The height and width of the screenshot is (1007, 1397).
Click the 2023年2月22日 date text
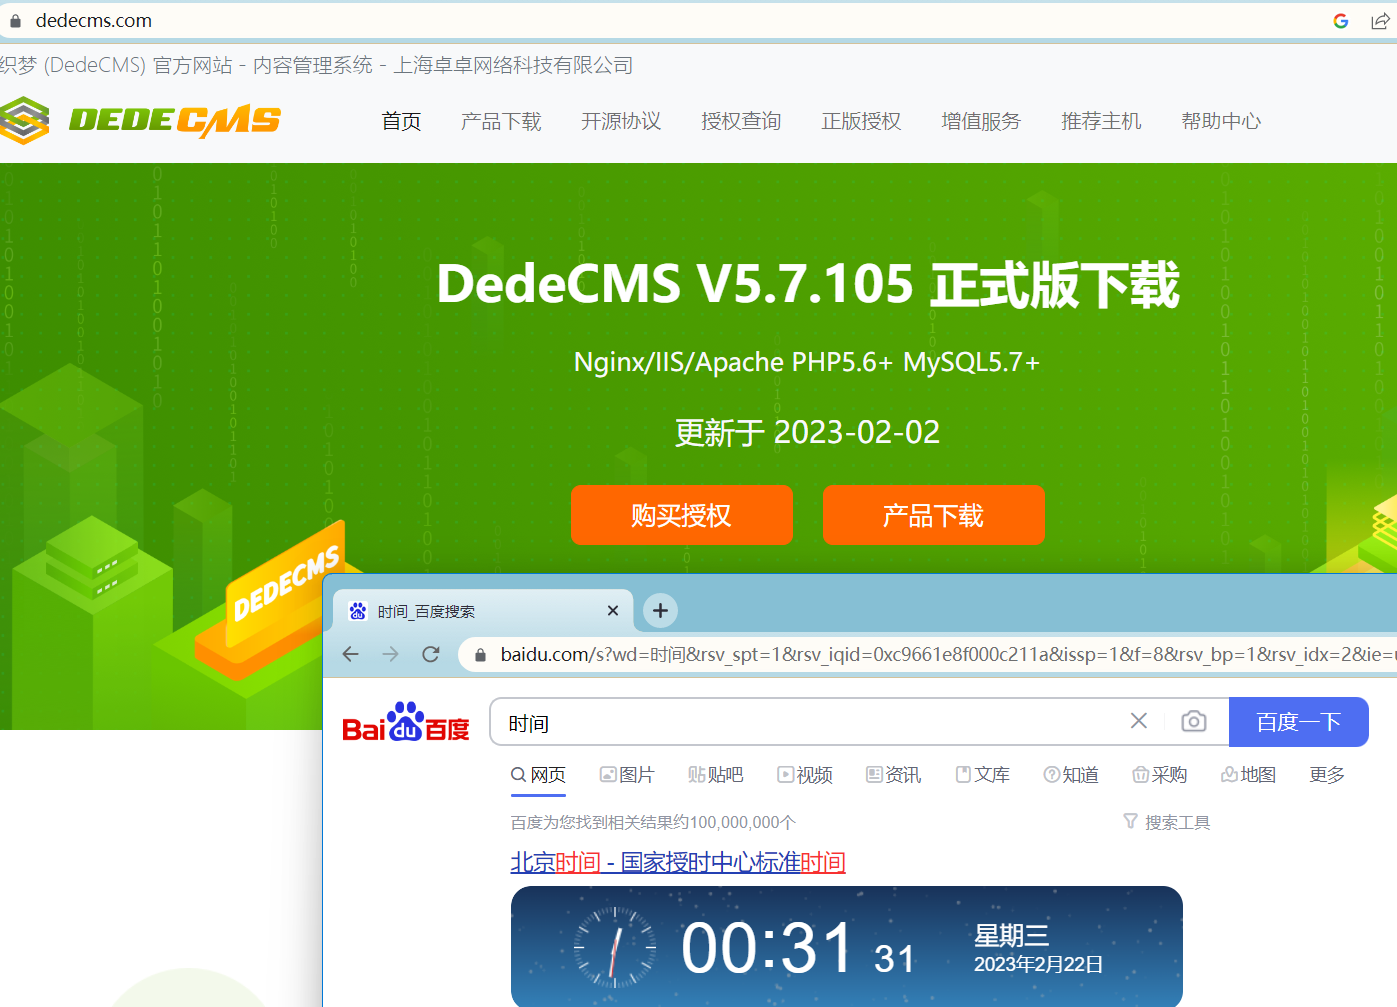(x=1038, y=965)
